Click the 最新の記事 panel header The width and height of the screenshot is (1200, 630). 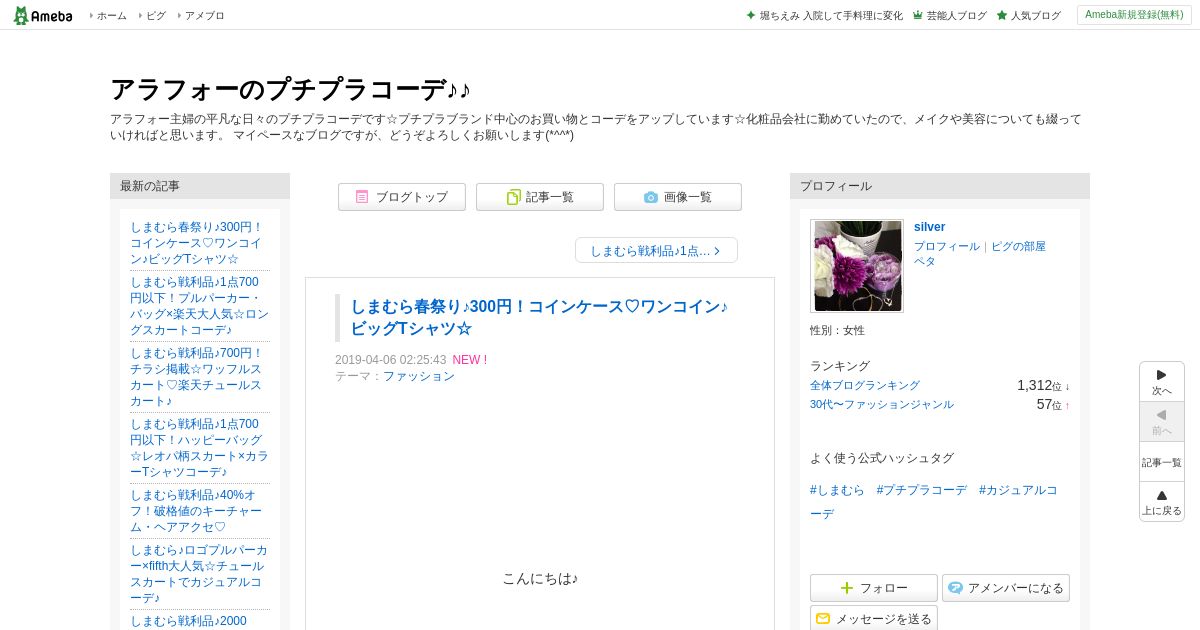coord(200,186)
